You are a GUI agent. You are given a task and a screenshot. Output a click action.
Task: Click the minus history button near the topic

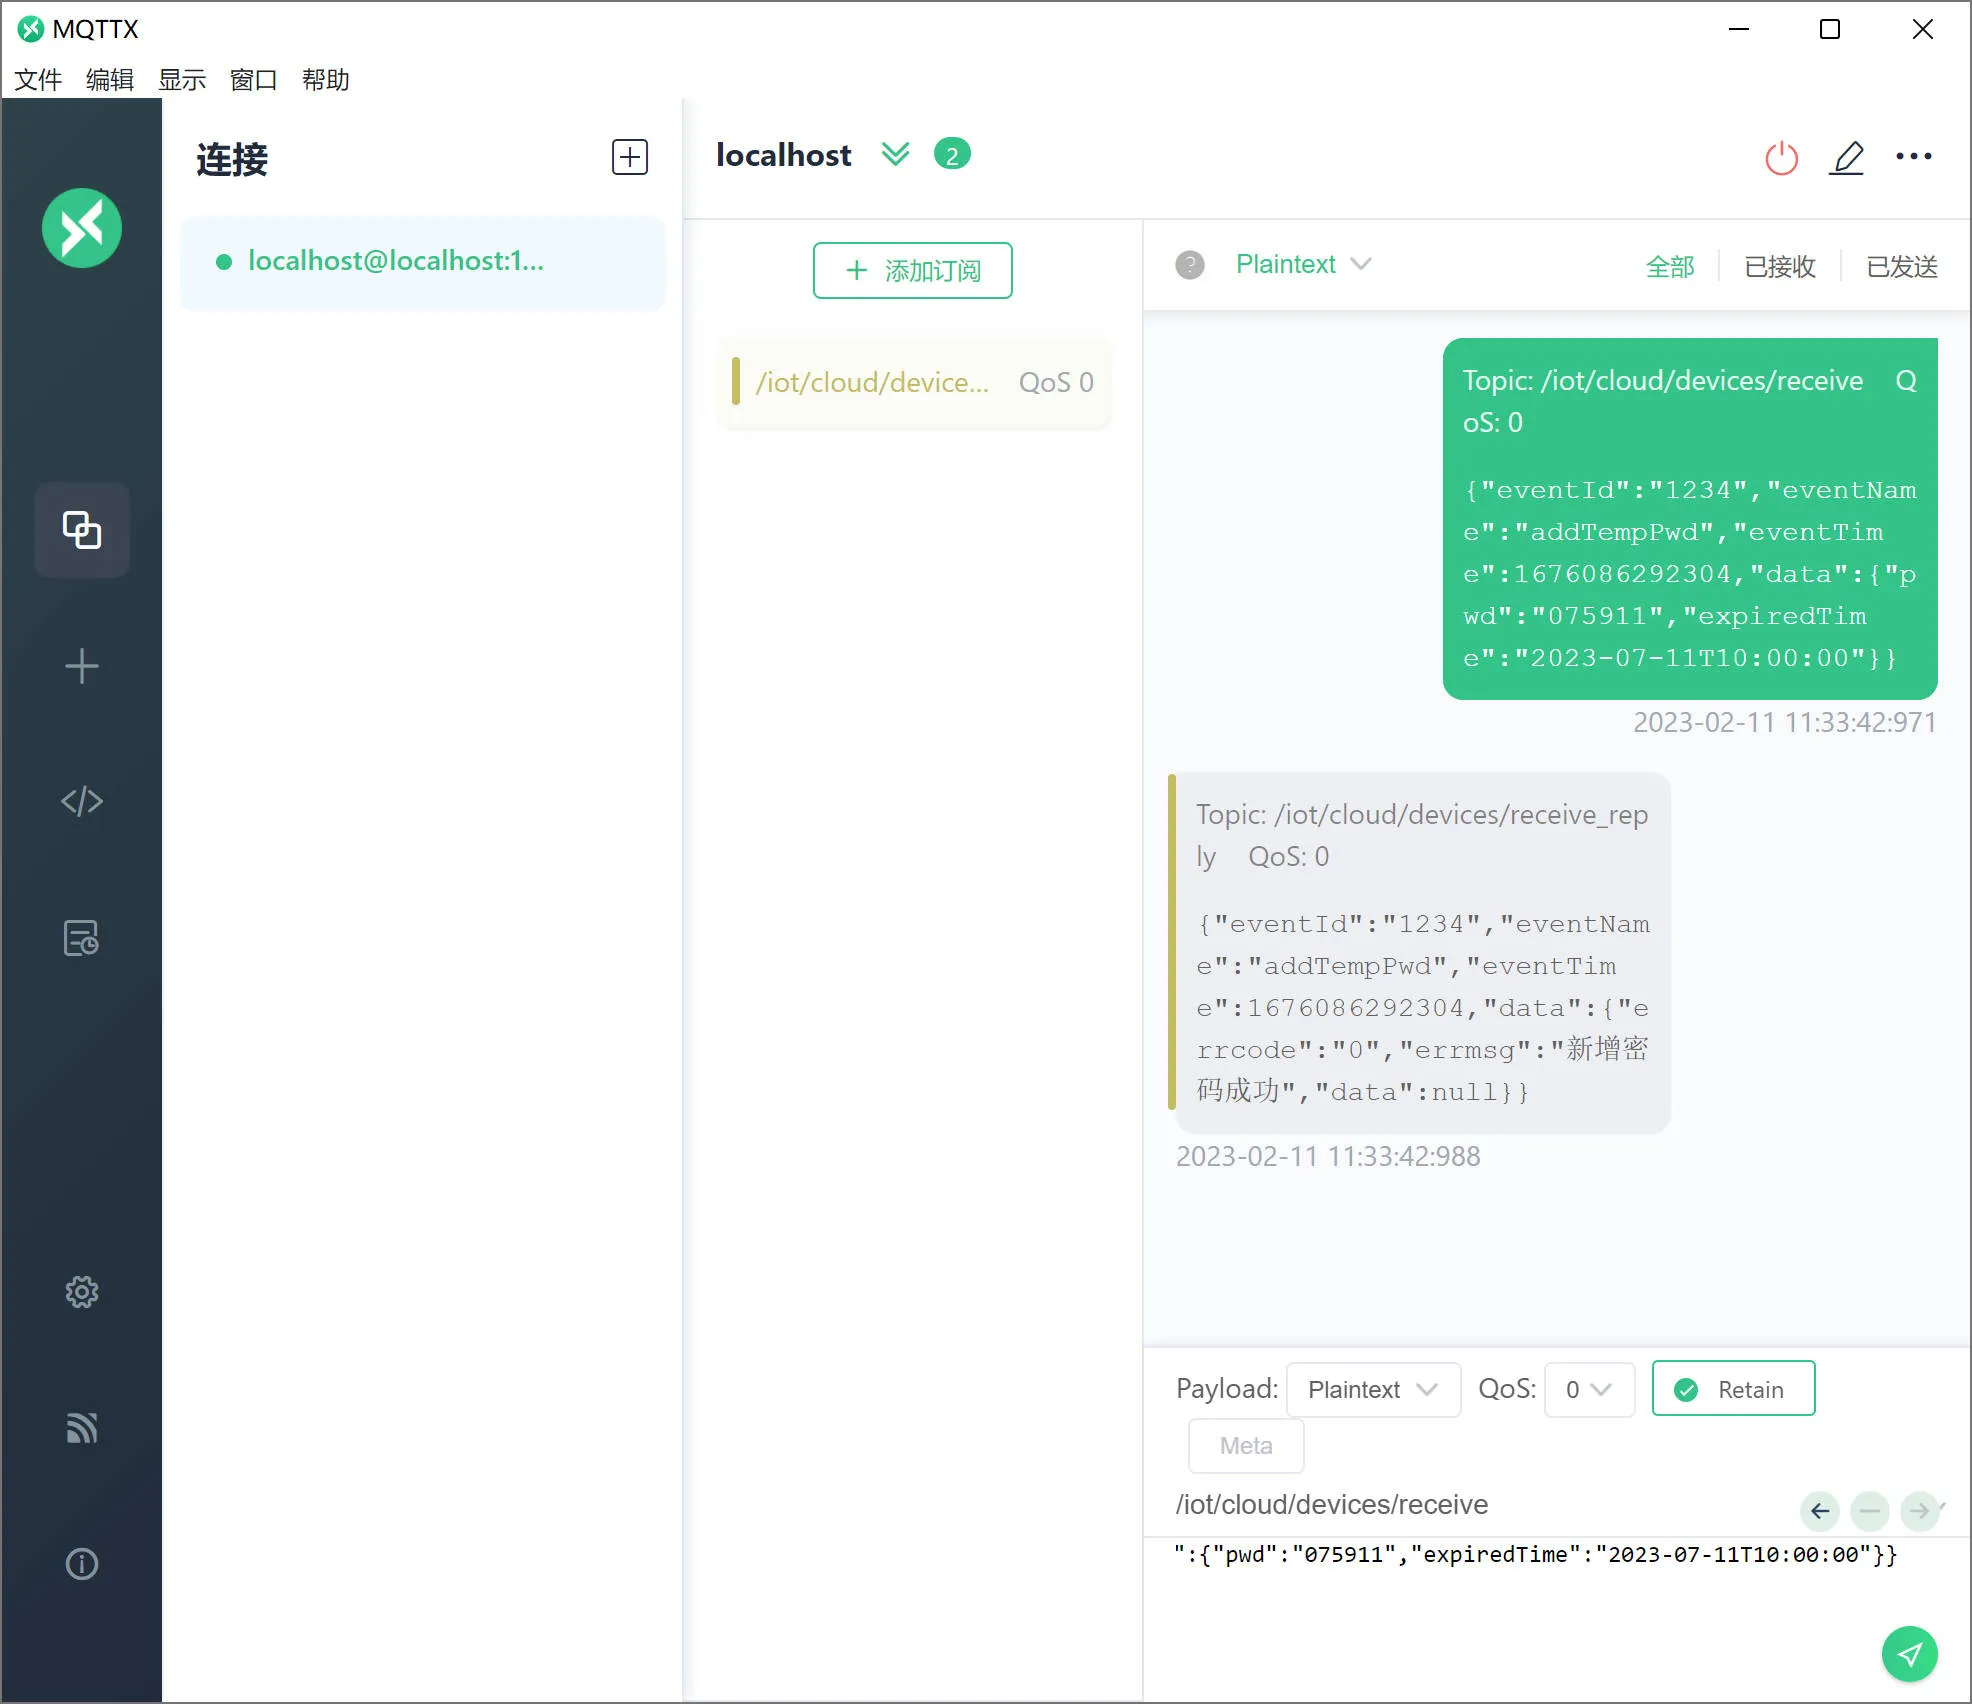click(1870, 1510)
